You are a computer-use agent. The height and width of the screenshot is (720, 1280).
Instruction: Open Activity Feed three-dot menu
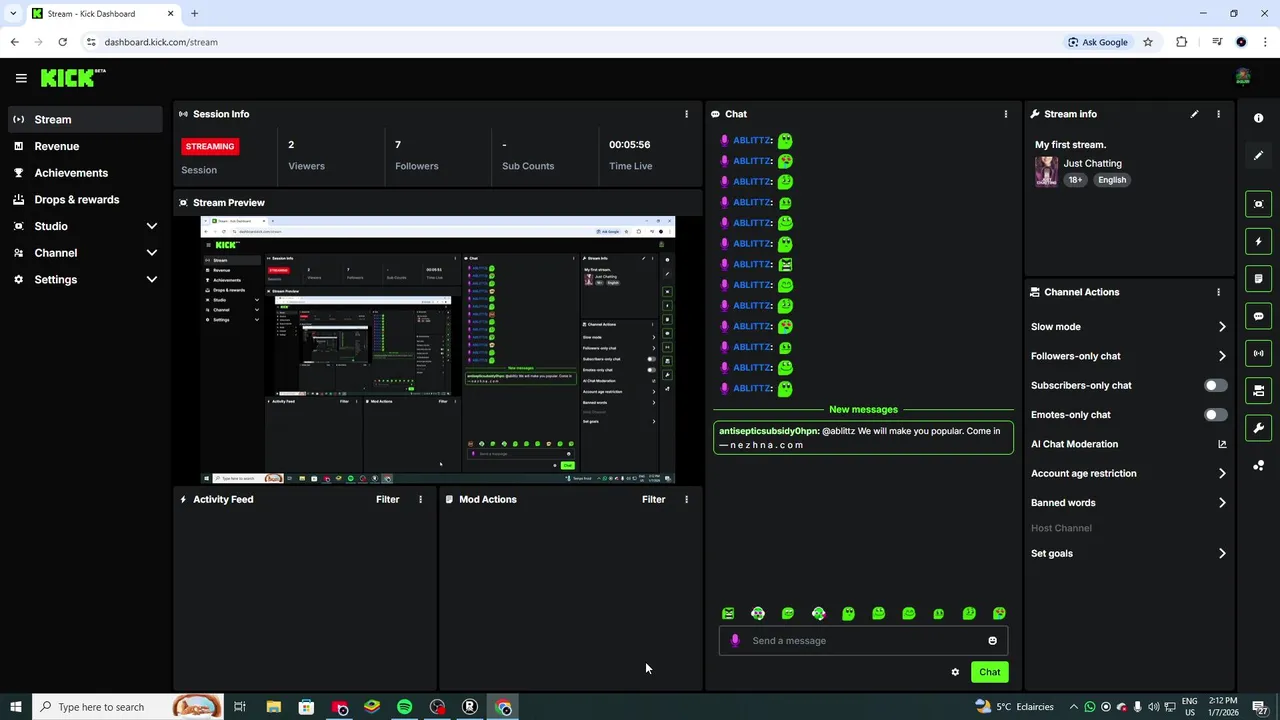pos(420,499)
